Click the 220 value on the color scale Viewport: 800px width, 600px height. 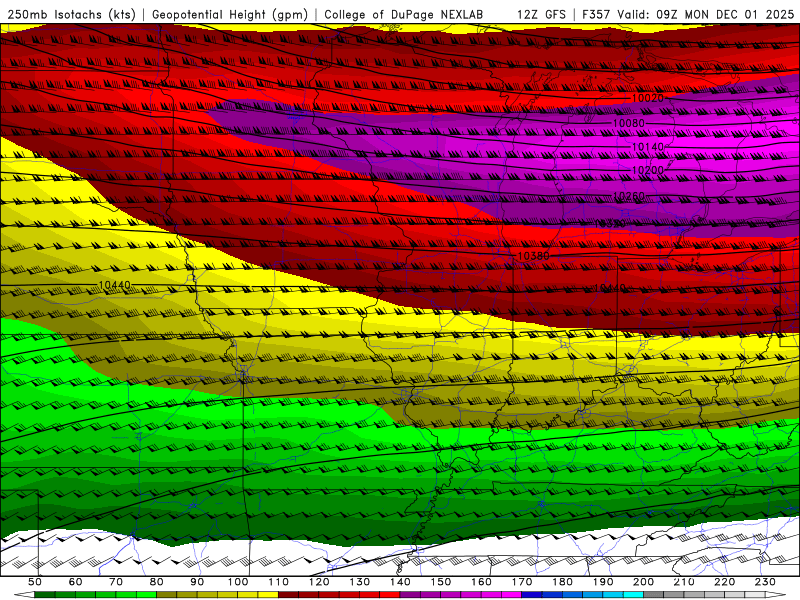pos(724,582)
